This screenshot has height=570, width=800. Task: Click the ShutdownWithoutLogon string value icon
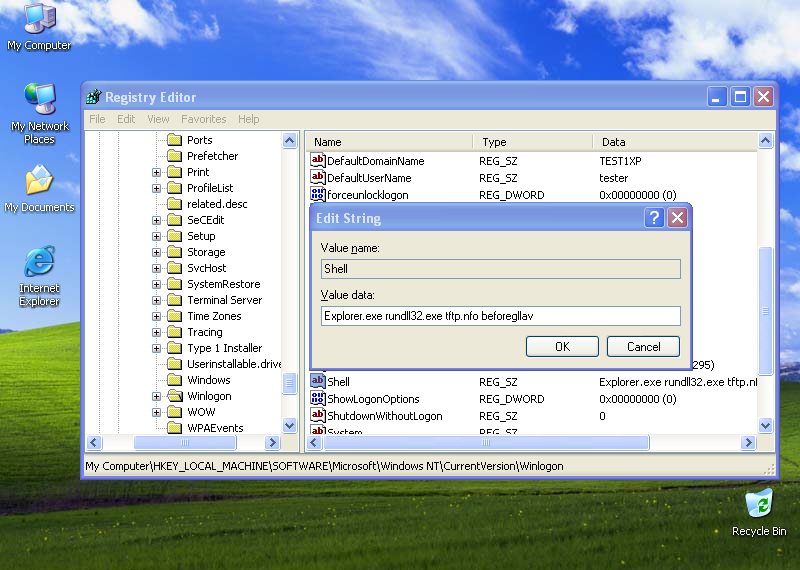point(317,415)
